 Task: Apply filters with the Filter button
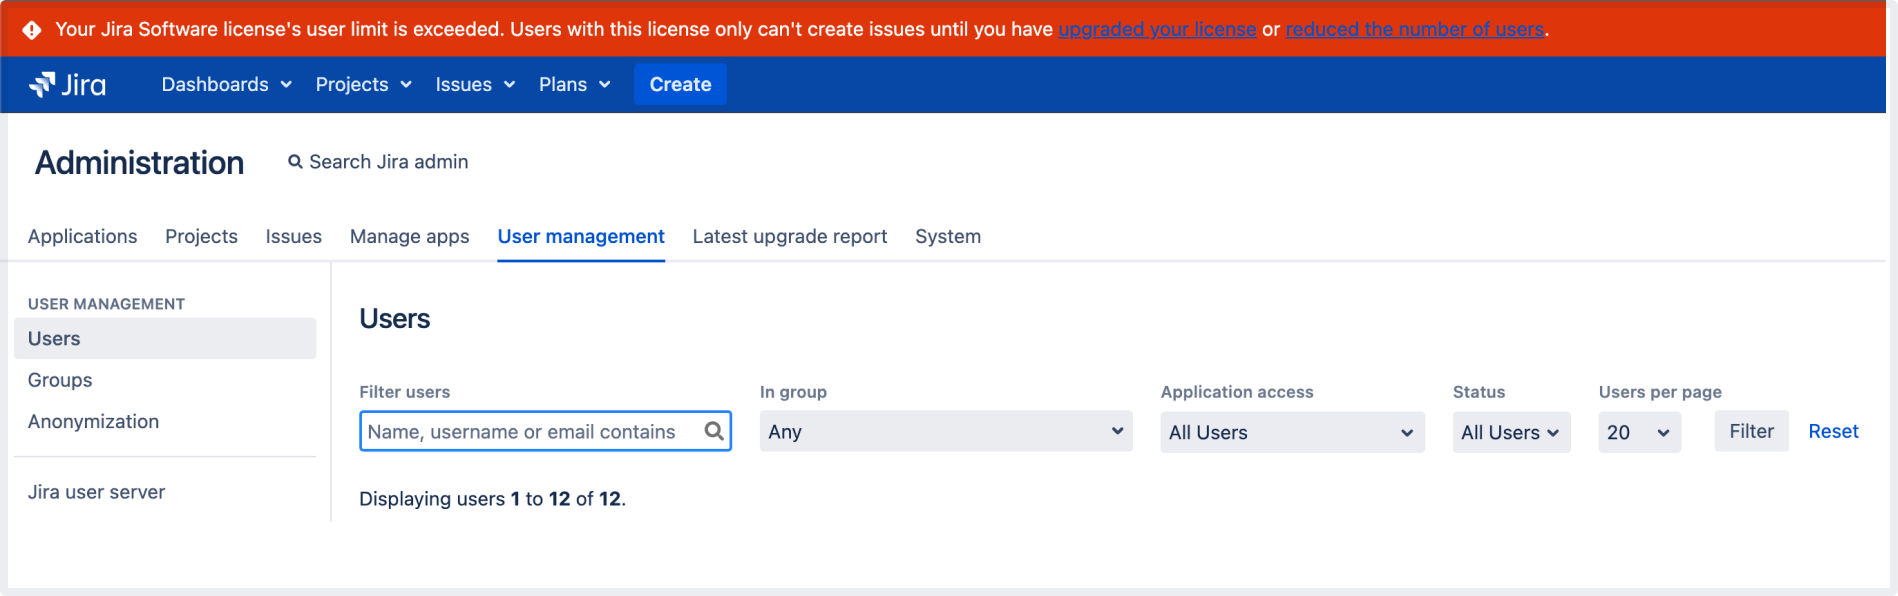click(1750, 431)
